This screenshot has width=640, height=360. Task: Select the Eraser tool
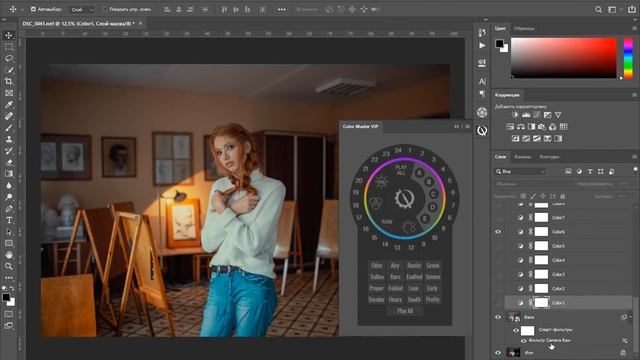[9, 162]
